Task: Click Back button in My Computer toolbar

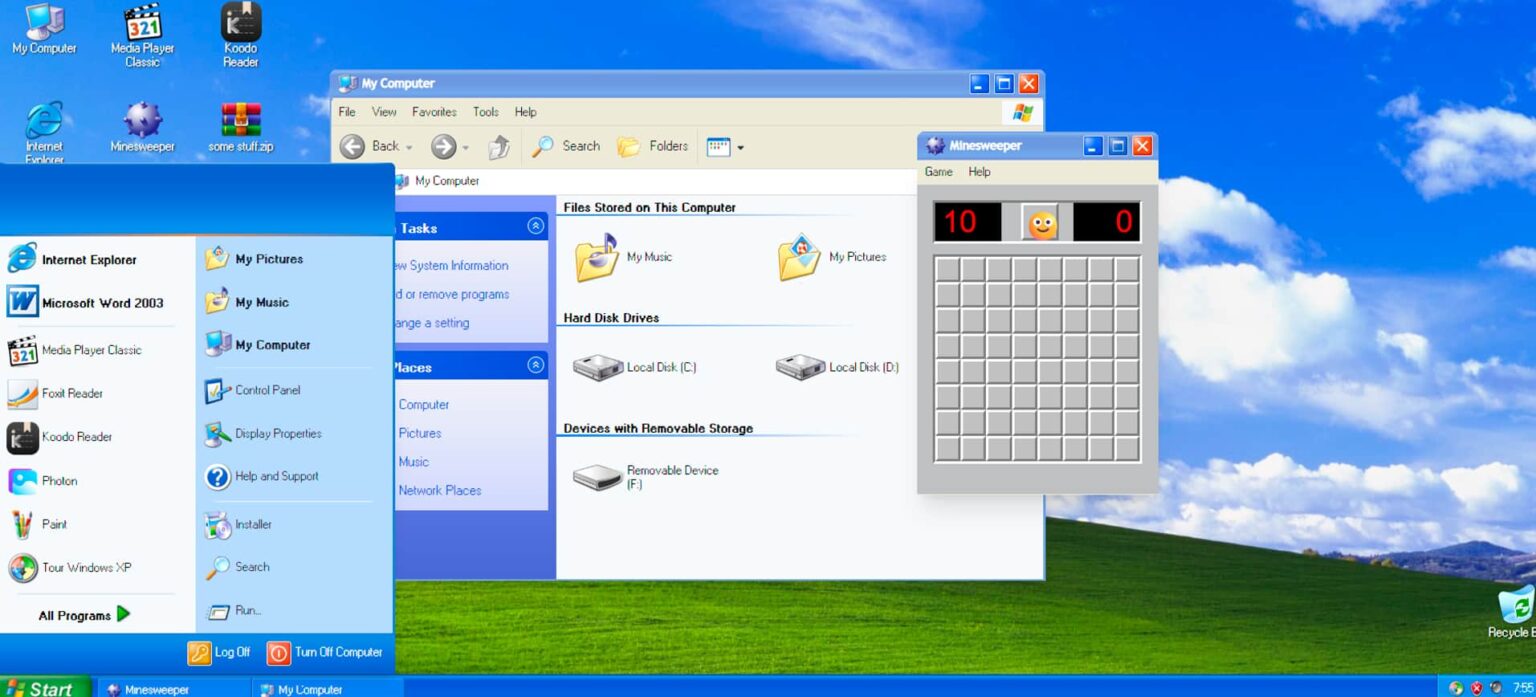Action: (x=370, y=146)
